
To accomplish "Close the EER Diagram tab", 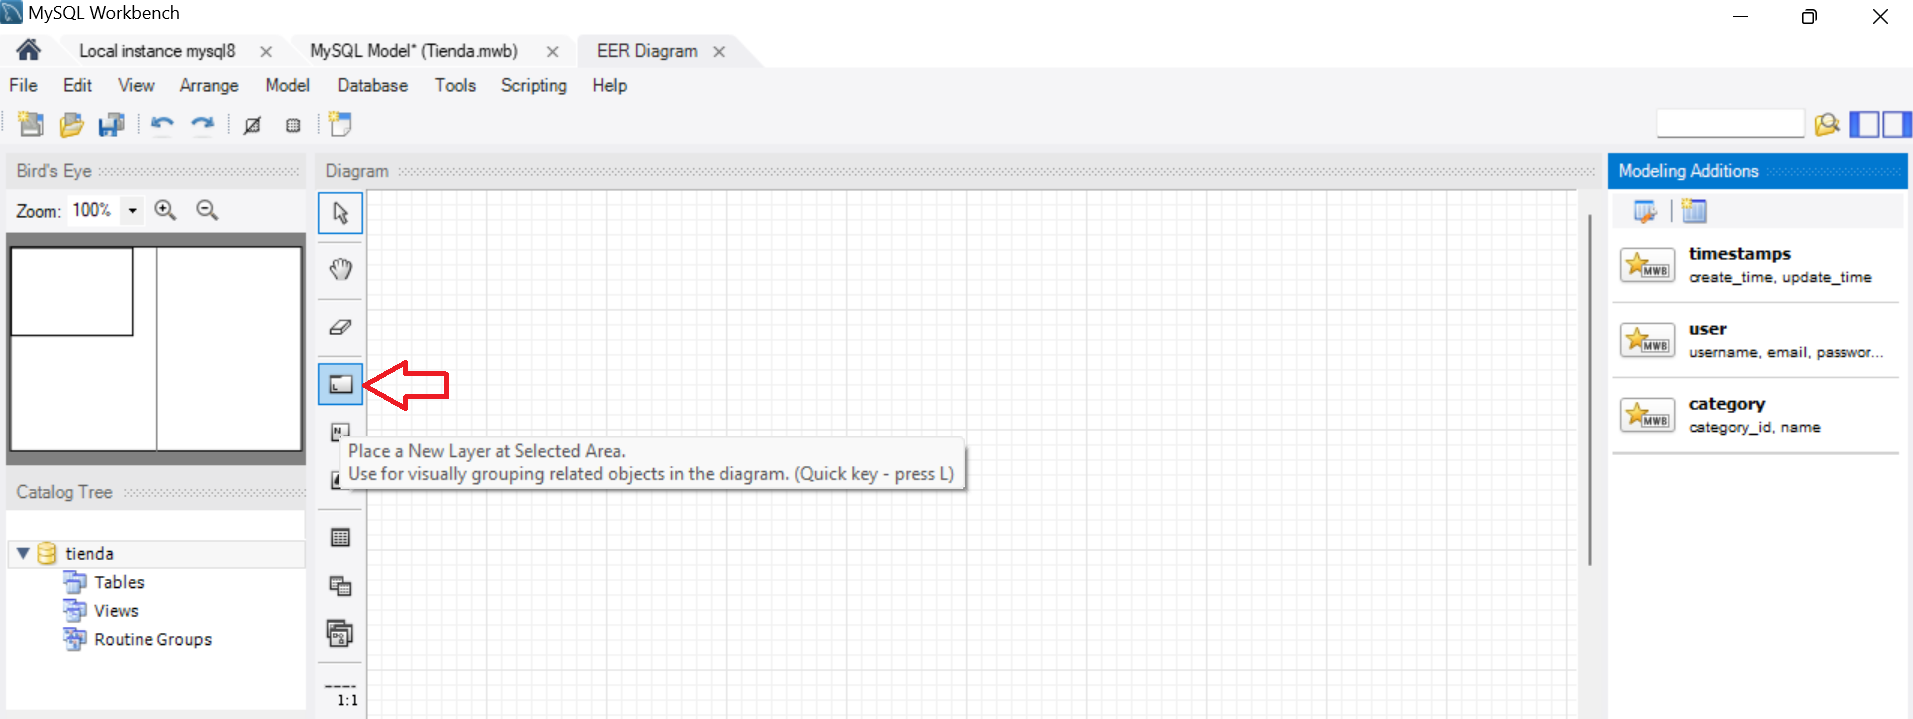I will tap(719, 52).
